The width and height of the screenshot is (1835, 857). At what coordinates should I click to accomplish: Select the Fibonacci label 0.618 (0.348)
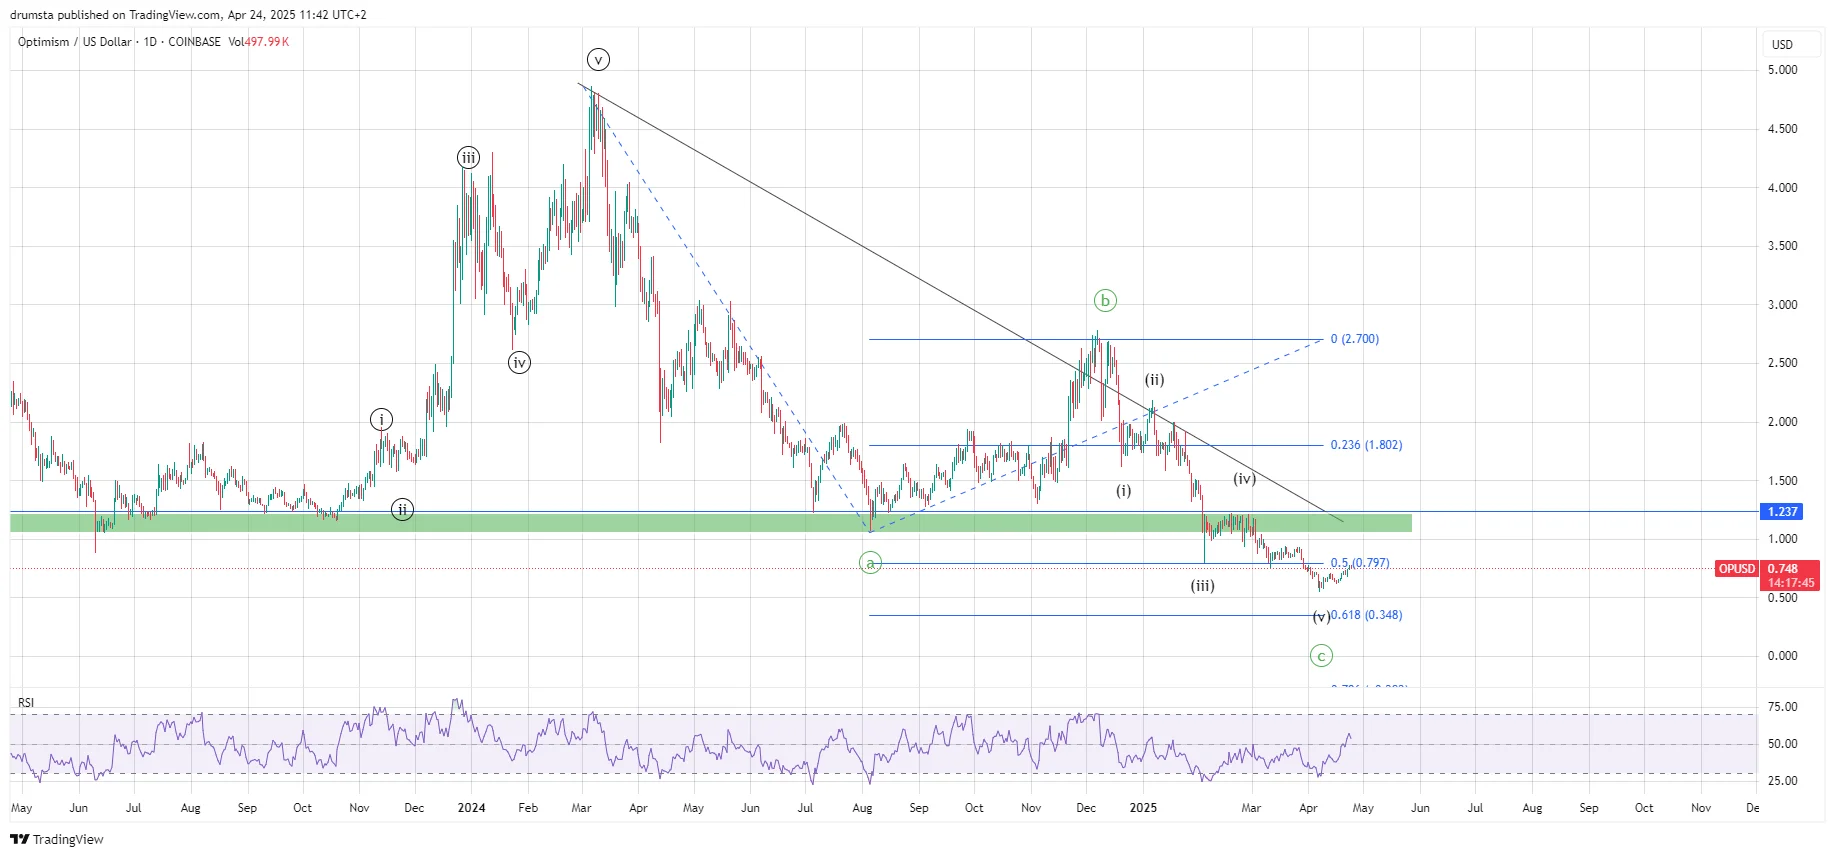click(x=1367, y=615)
